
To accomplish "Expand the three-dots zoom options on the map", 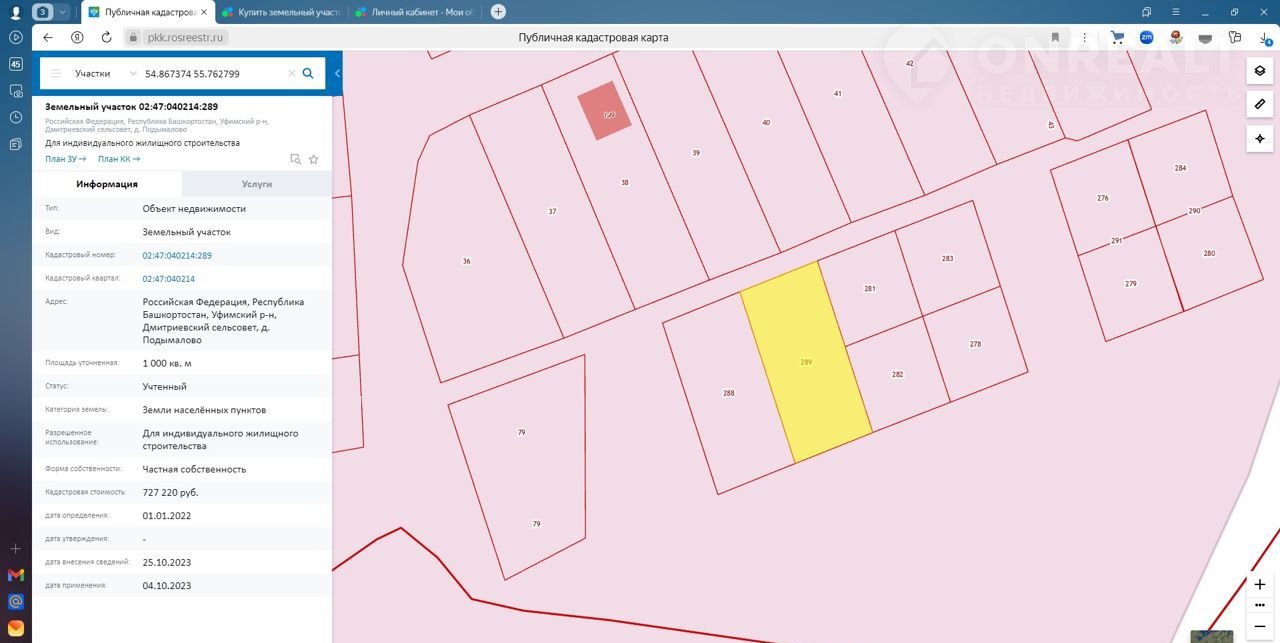I will coord(1260,605).
